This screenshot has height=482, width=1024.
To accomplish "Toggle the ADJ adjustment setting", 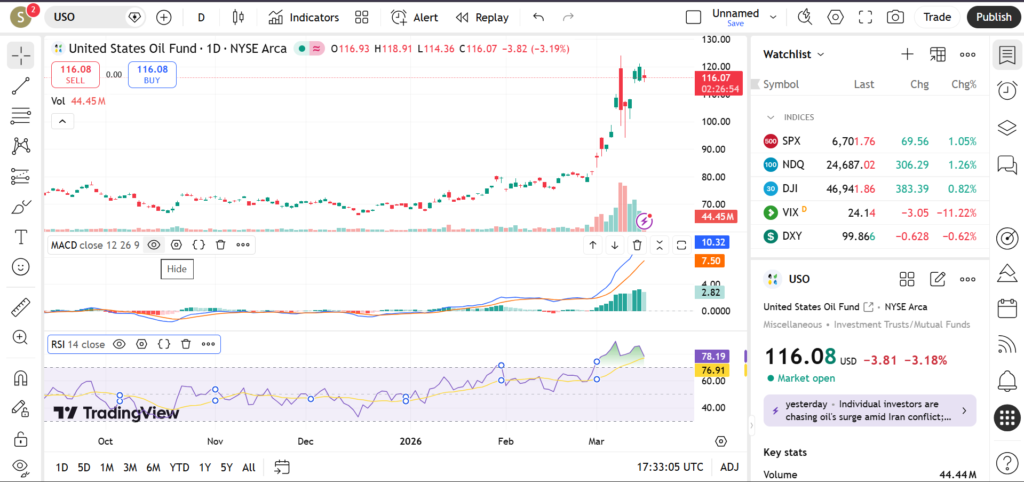I will tap(729, 467).
